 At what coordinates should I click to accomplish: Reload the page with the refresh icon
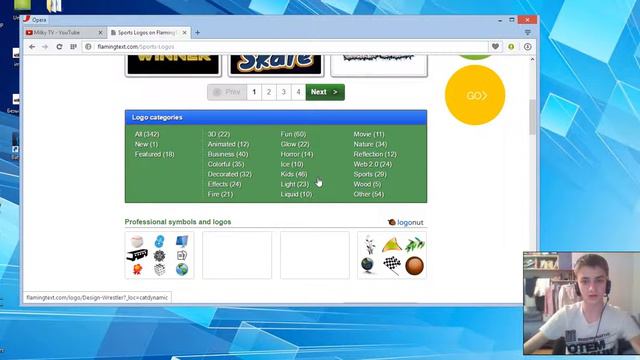point(59,47)
